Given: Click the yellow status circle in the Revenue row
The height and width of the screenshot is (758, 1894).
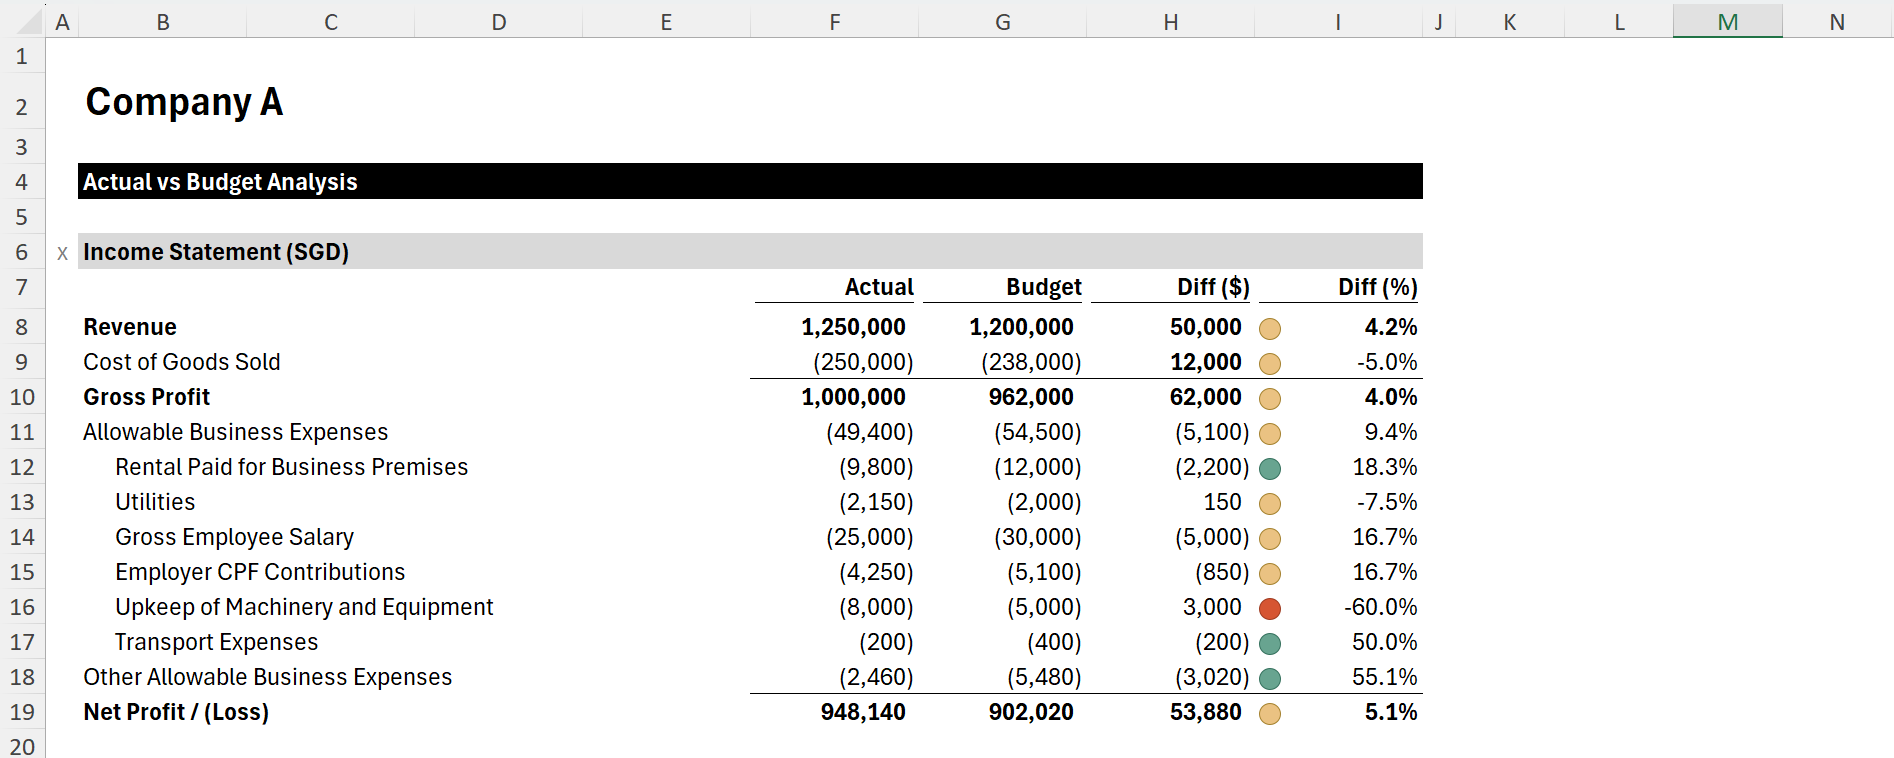Looking at the screenshot, I should (1270, 329).
